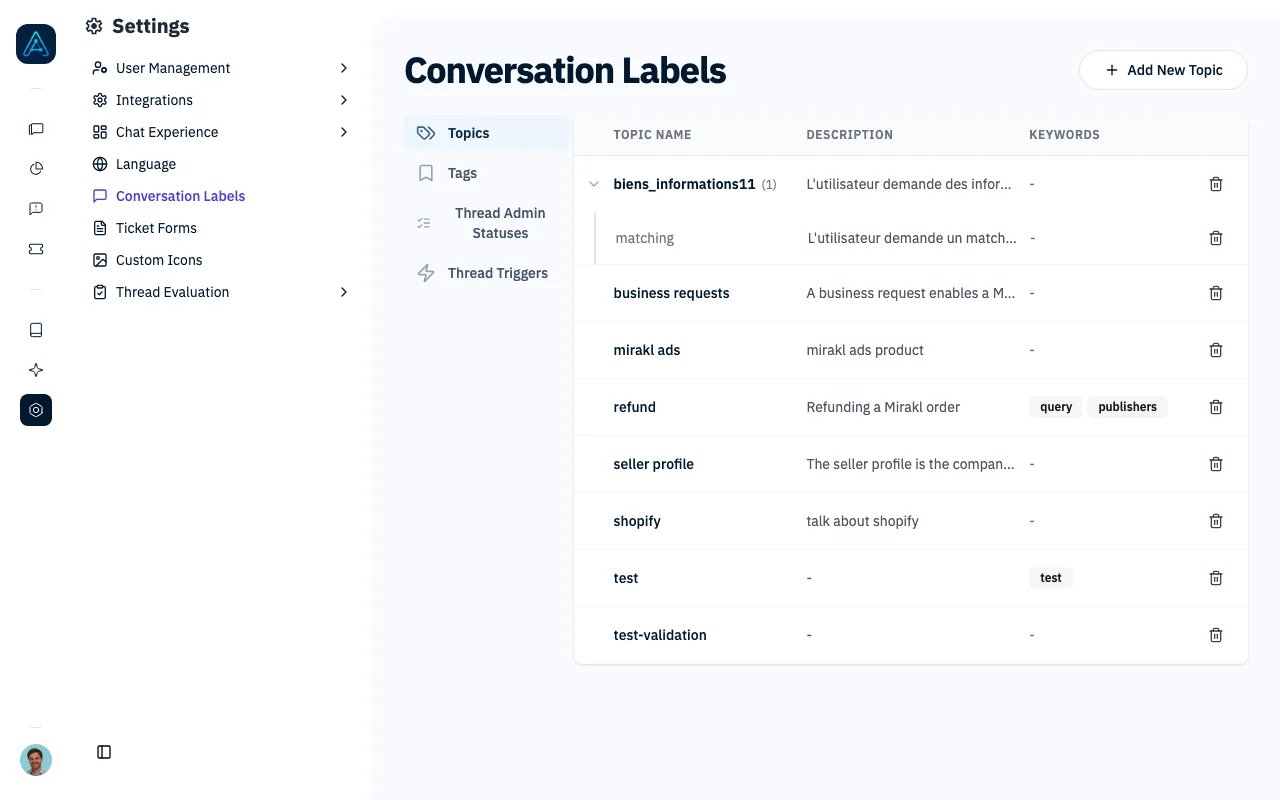Select Conversation Labels in settings menu

pyautogui.click(x=220, y=196)
